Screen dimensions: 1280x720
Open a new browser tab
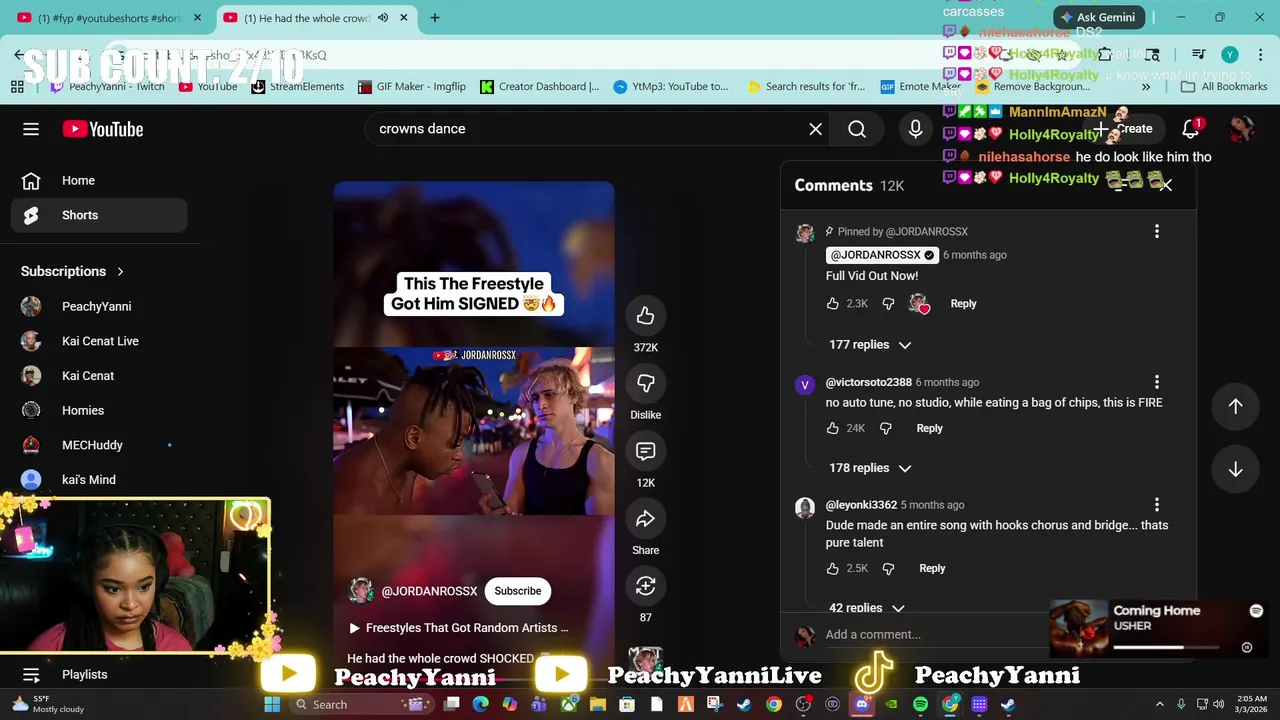[x=434, y=18]
